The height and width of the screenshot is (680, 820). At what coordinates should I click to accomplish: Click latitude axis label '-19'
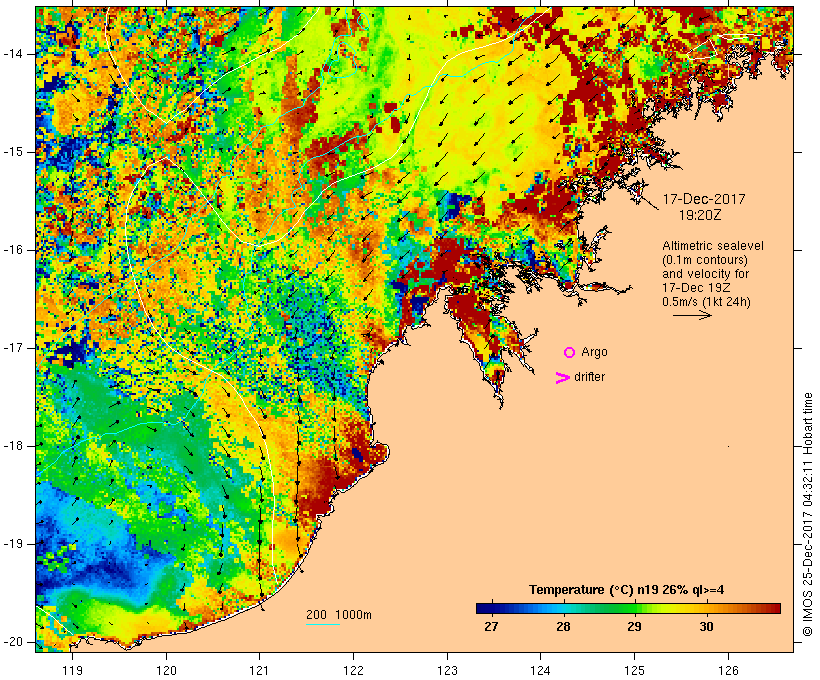coord(12,544)
